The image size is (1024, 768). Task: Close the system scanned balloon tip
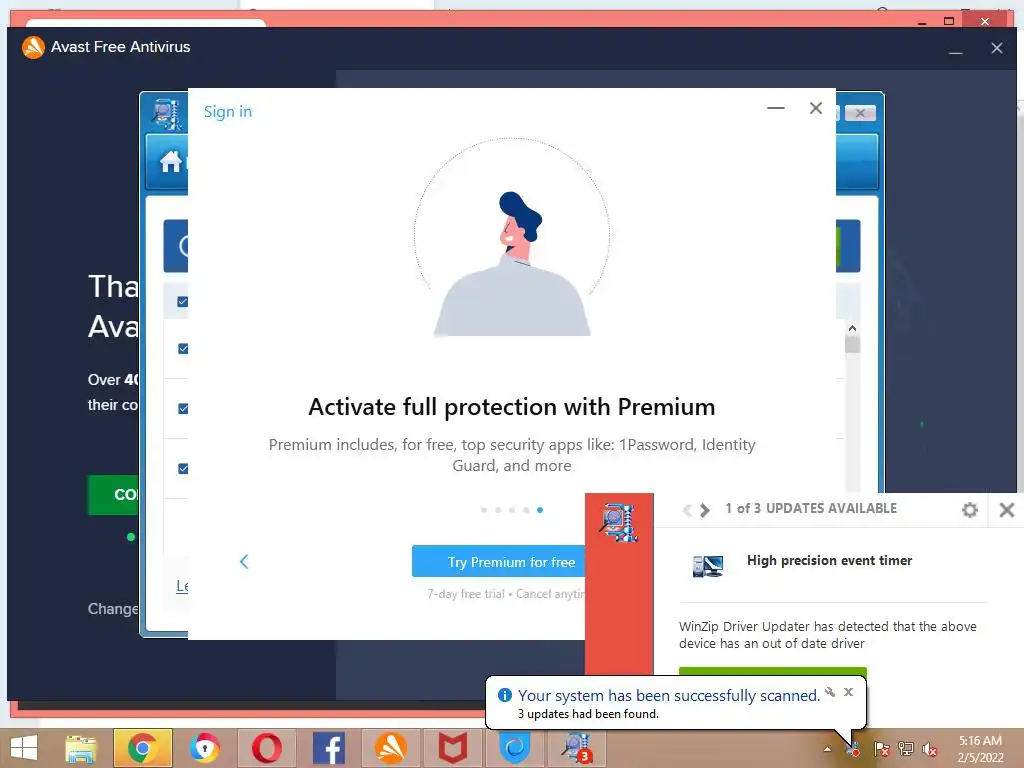pyautogui.click(x=848, y=692)
